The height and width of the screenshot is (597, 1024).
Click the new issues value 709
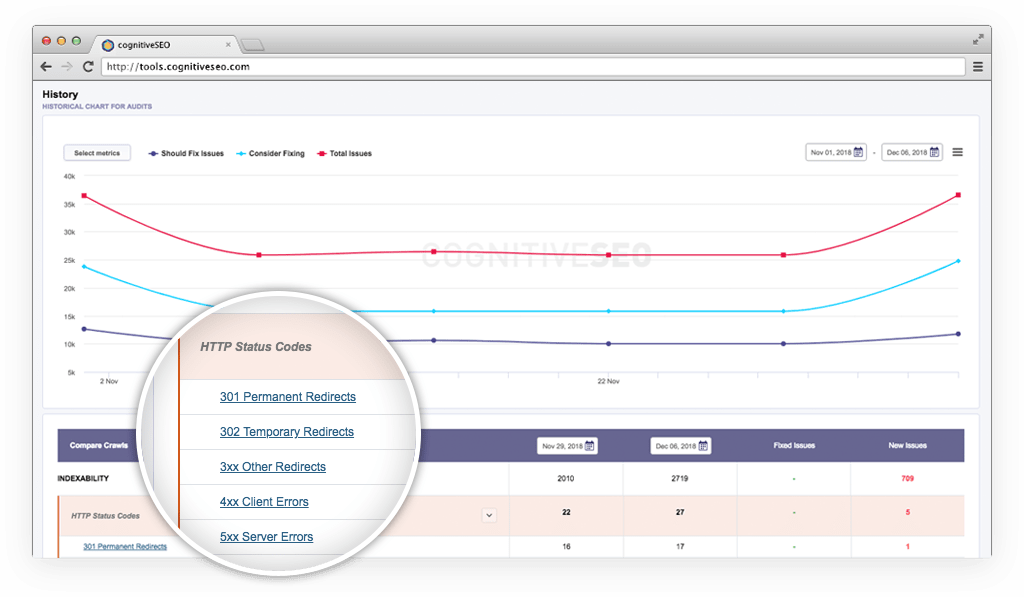click(x=908, y=479)
